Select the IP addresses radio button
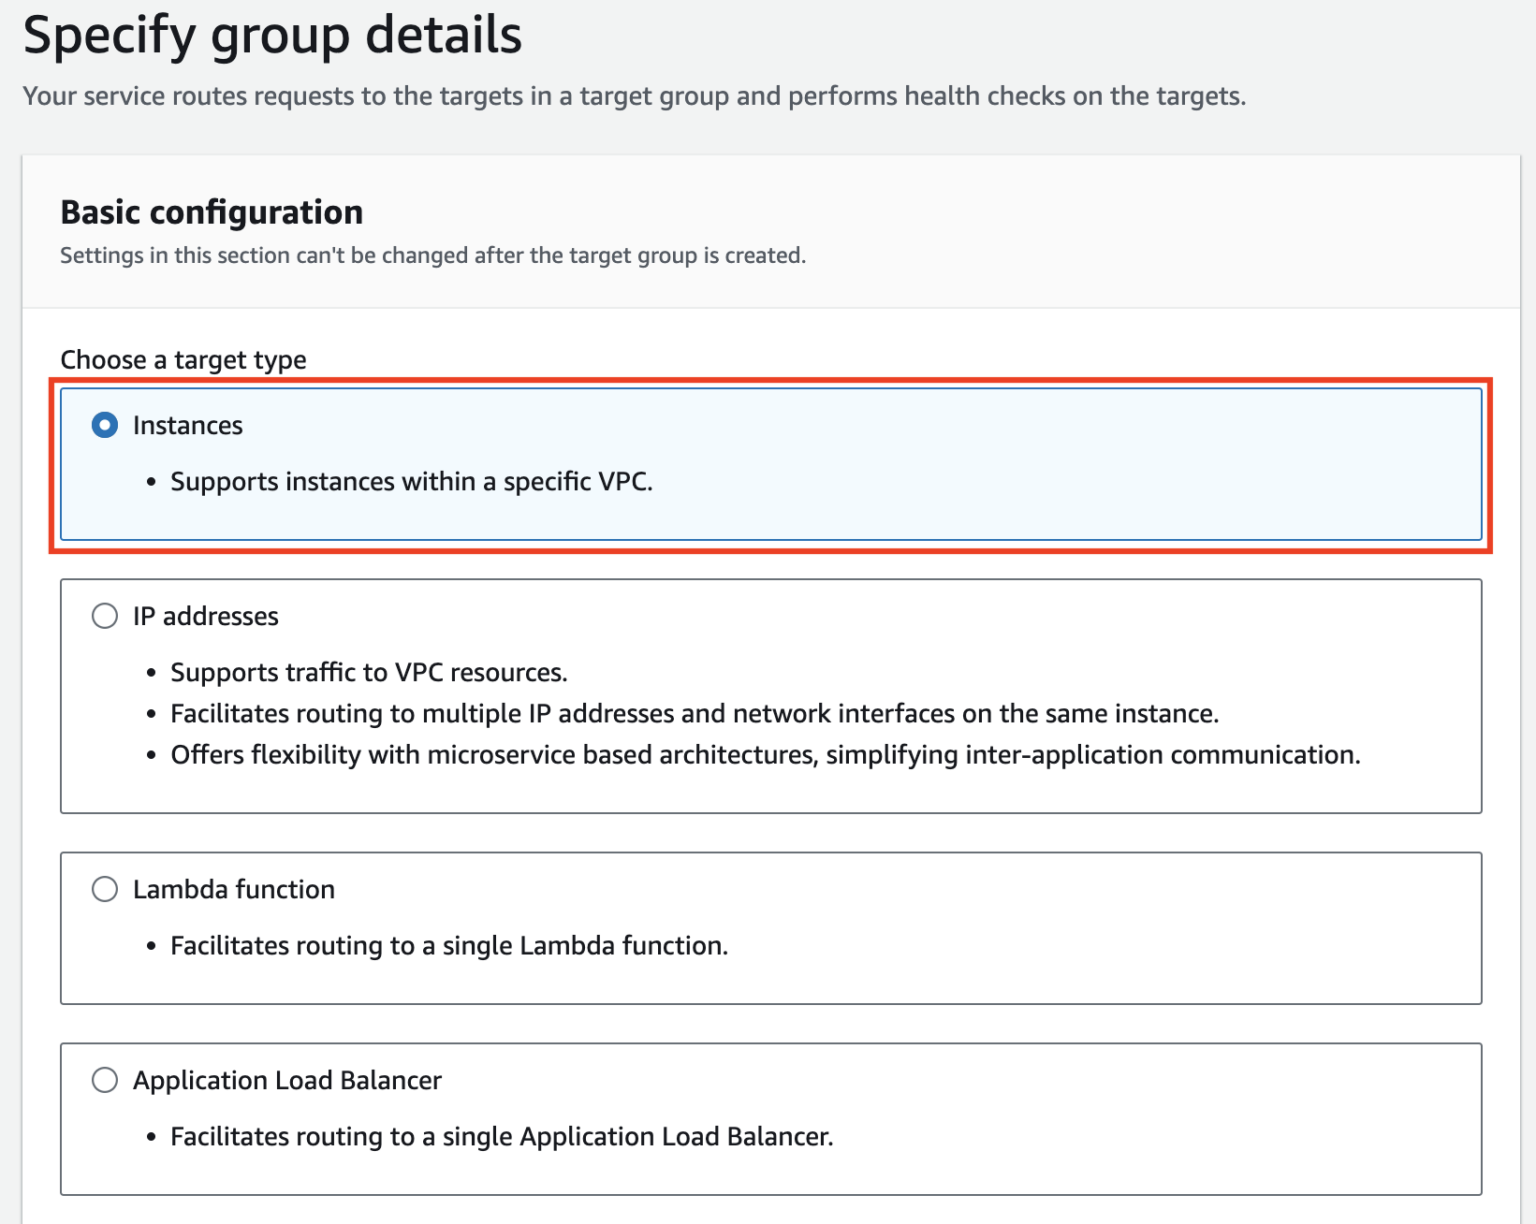Viewport: 1536px width, 1224px height. coord(104,616)
